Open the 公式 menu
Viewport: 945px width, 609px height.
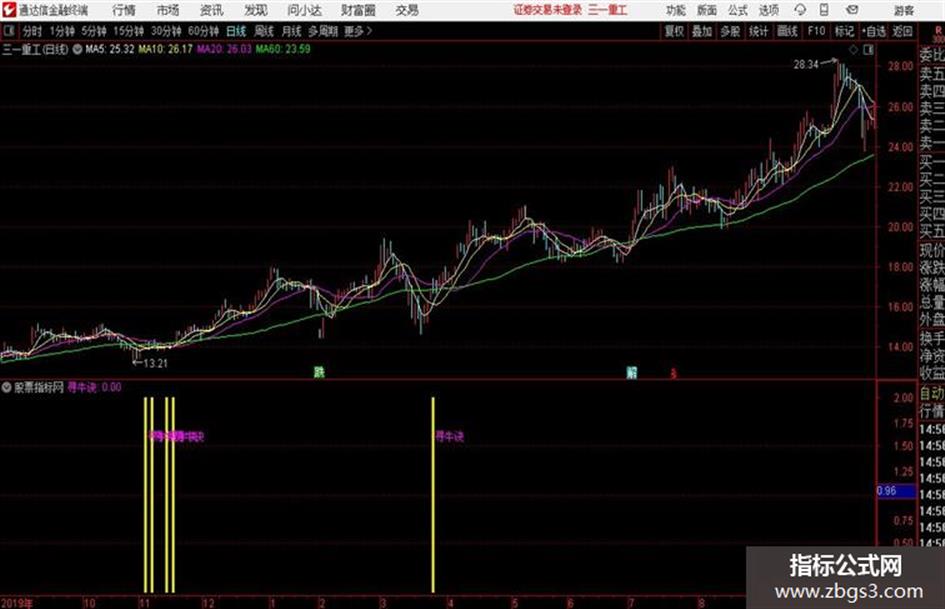tap(737, 10)
